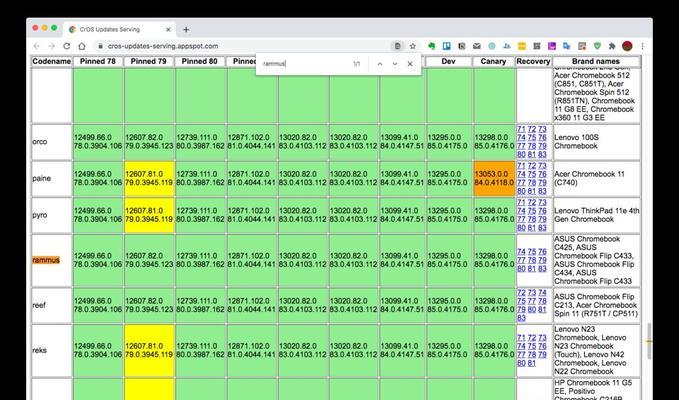Viewport: 679px width, 400px height.
Task: Click the Recovery column header
Action: point(534,61)
